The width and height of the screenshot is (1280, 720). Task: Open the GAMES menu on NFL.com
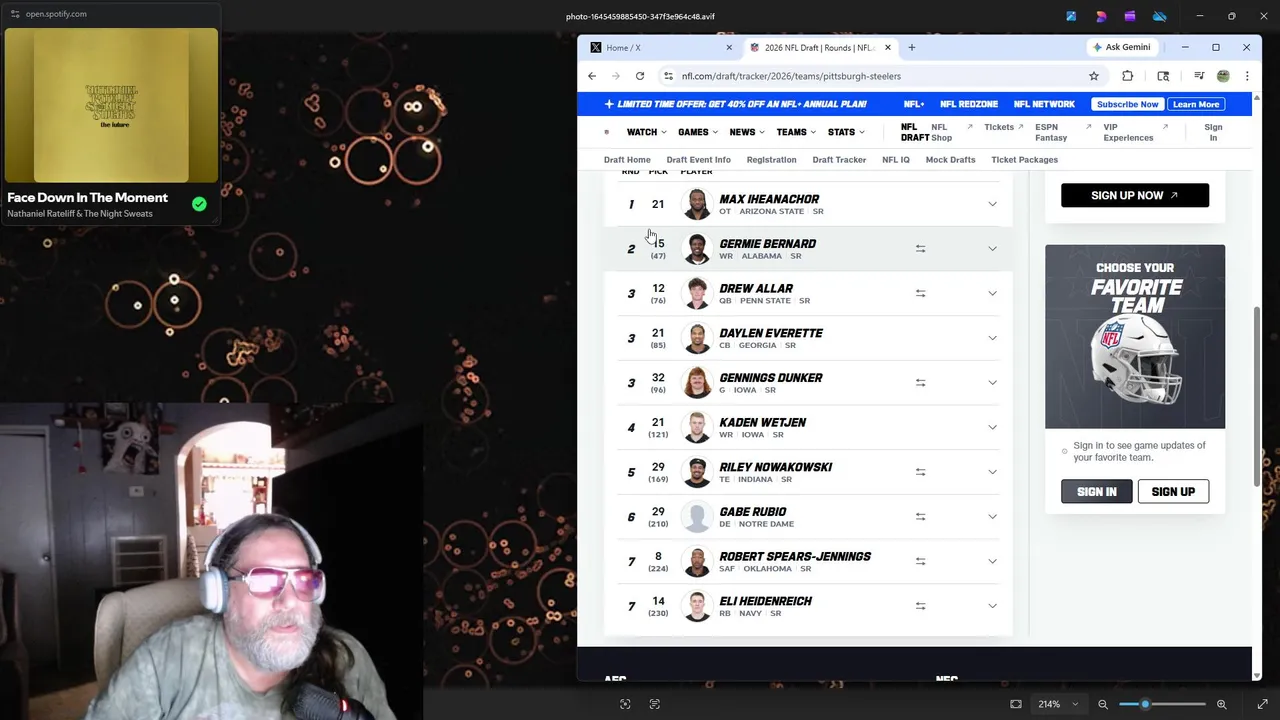coord(697,132)
